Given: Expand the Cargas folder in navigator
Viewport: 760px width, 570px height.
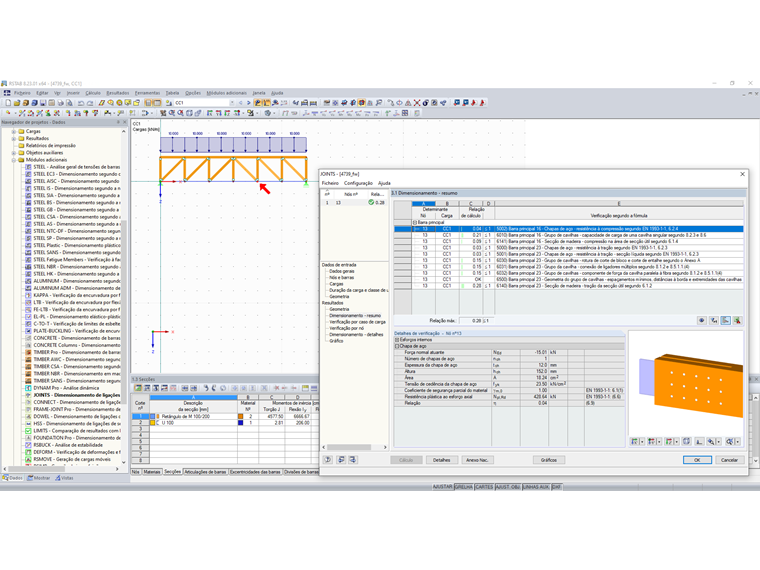Looking at the screenshot, I should point(14,131).
